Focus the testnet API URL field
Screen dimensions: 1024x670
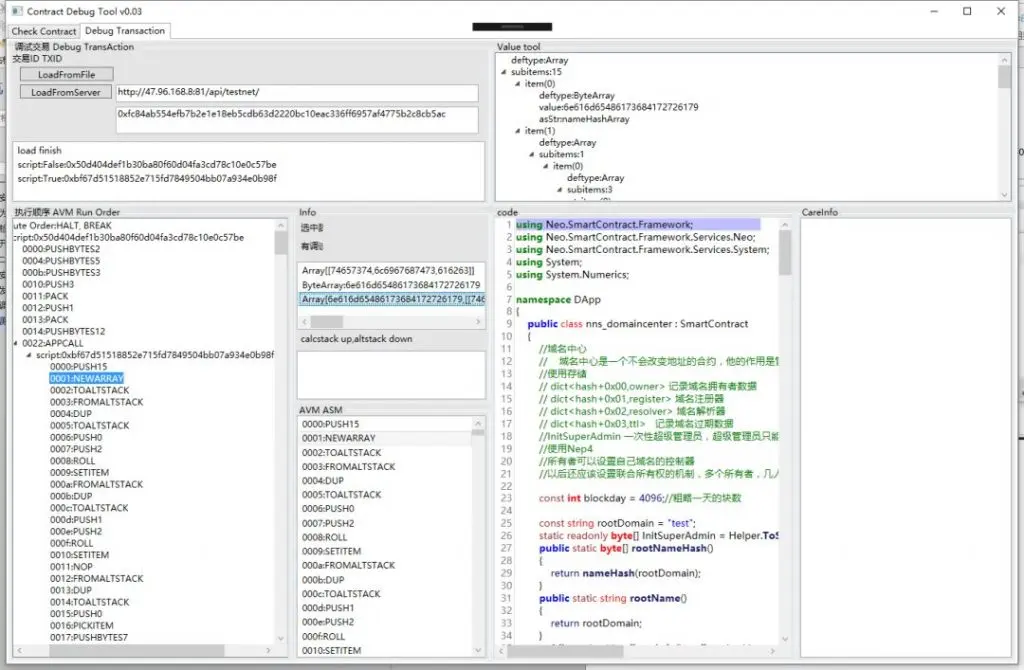[297, 92]
